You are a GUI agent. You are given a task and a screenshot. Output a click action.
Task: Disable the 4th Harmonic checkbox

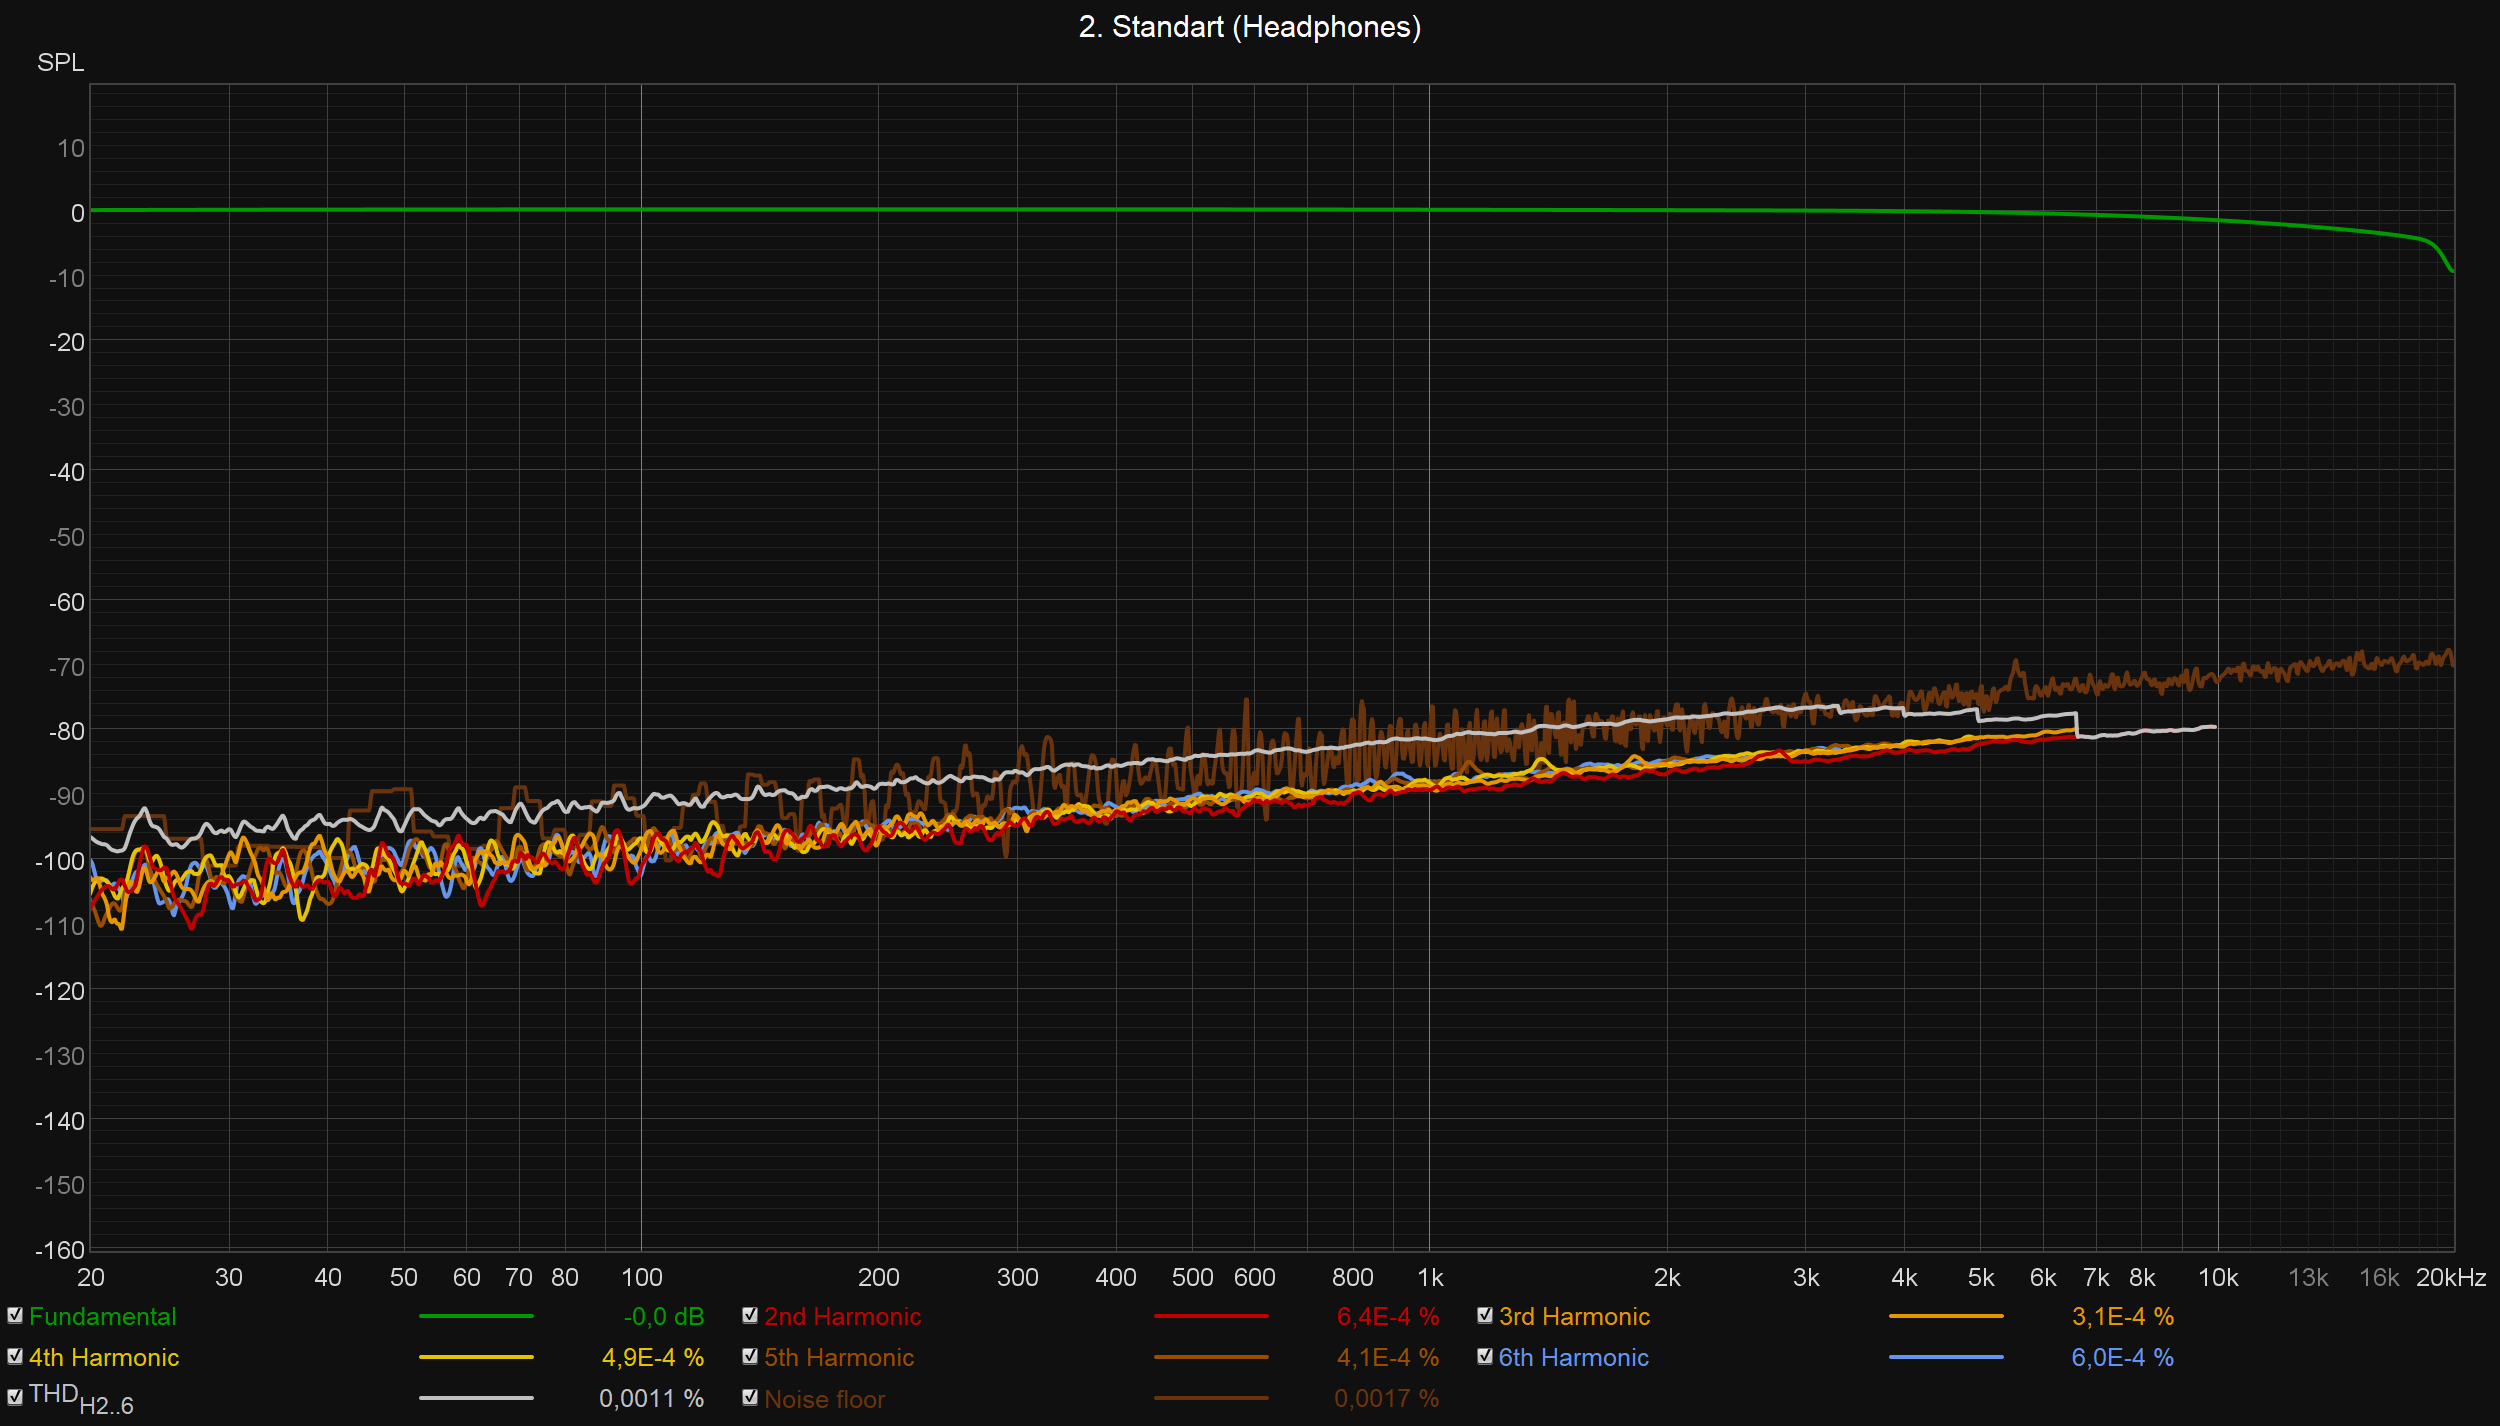pos(15,1357)
